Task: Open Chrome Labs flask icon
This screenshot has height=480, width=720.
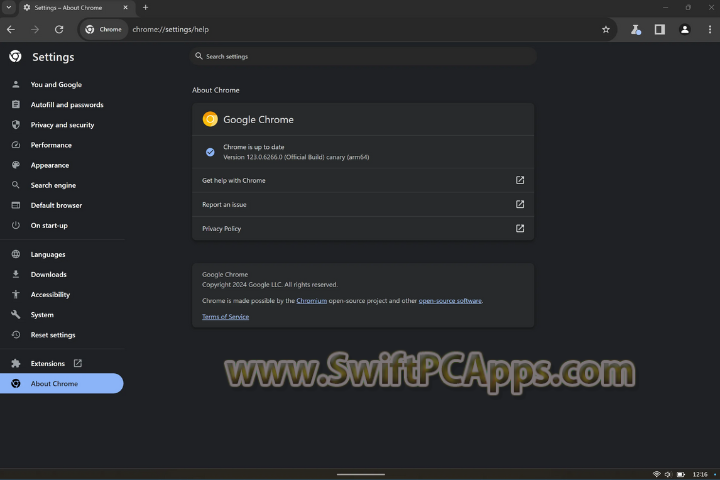Action: coord(636,29)
